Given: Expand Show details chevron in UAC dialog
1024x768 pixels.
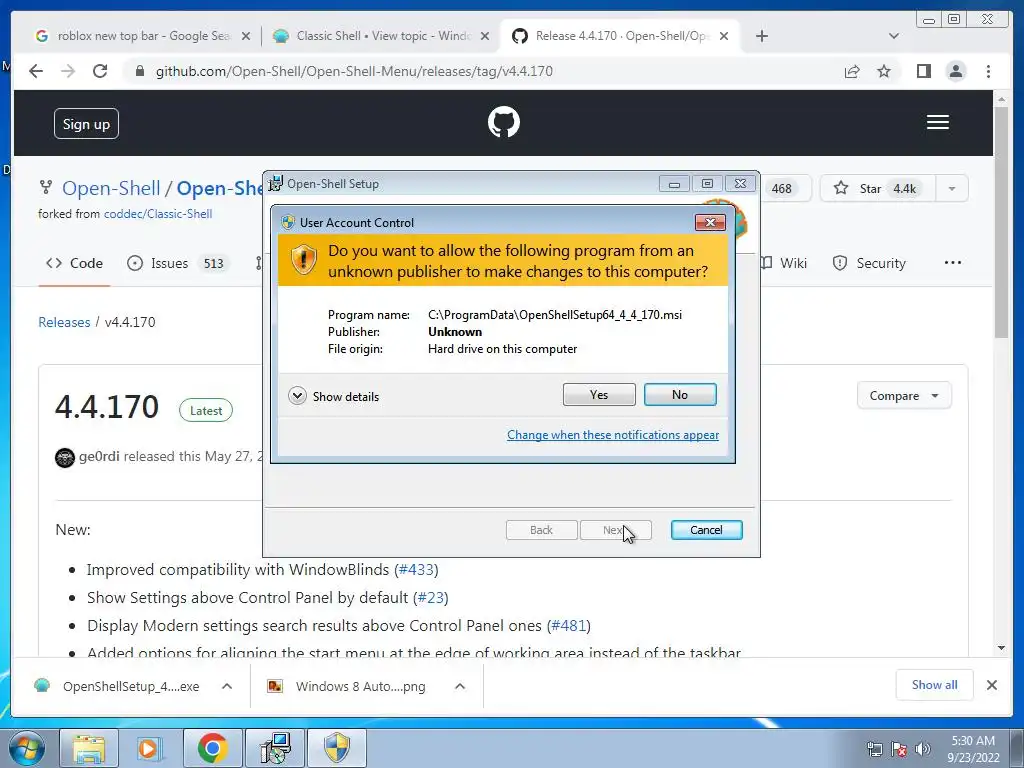Looking at the screenshot, I should tap(297, 396).
